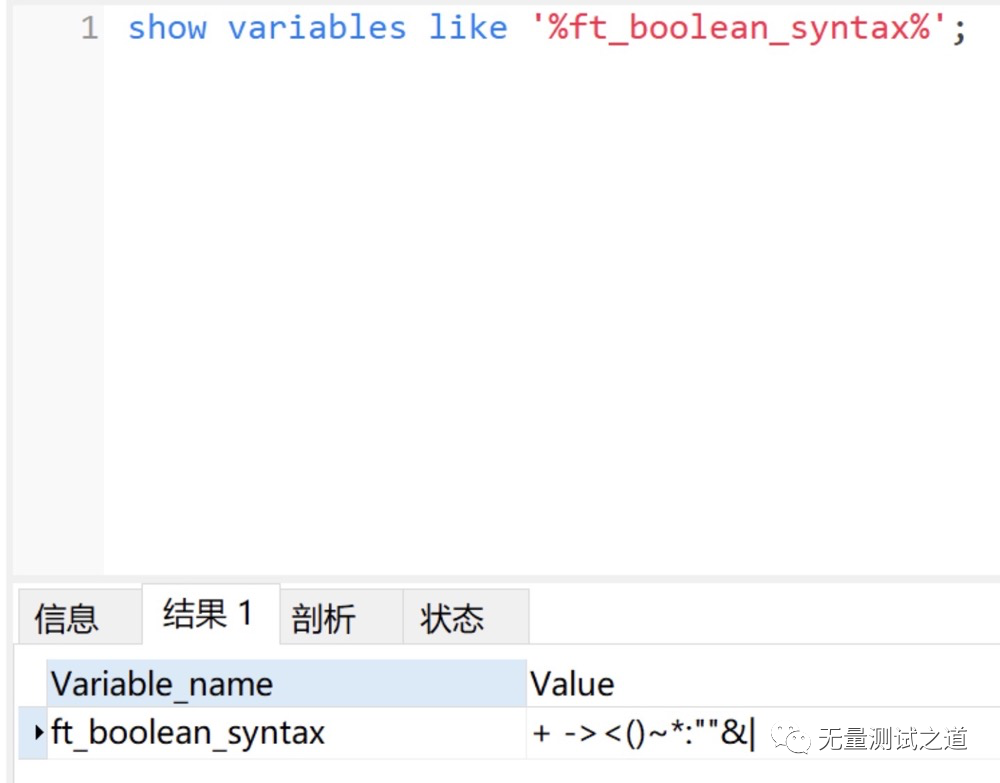This screenshot has height=783, width=1000.
Task: Click the semicolon ending the SQL statement
Action: tap(959, 30)
